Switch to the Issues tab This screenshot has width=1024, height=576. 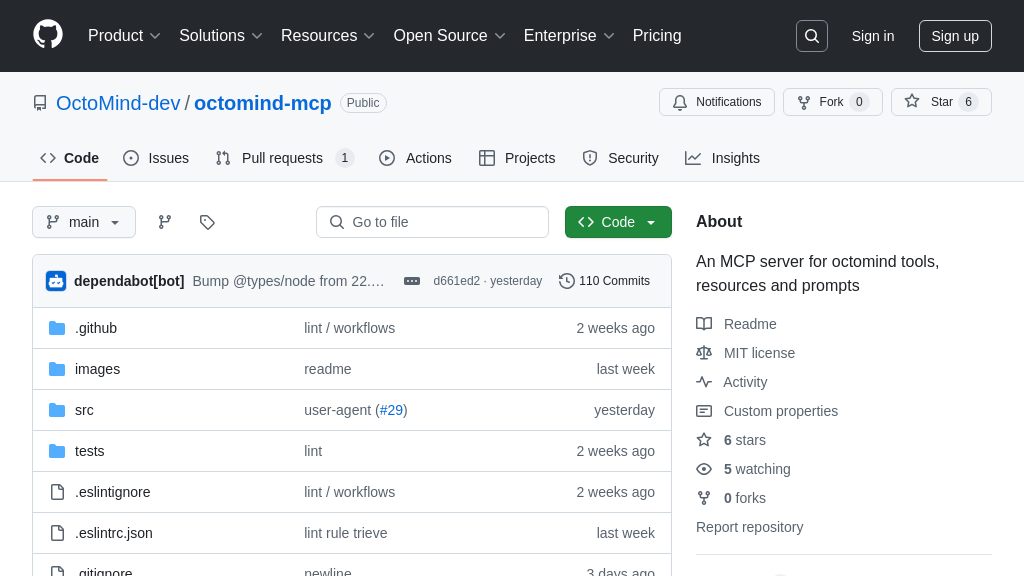156,158
